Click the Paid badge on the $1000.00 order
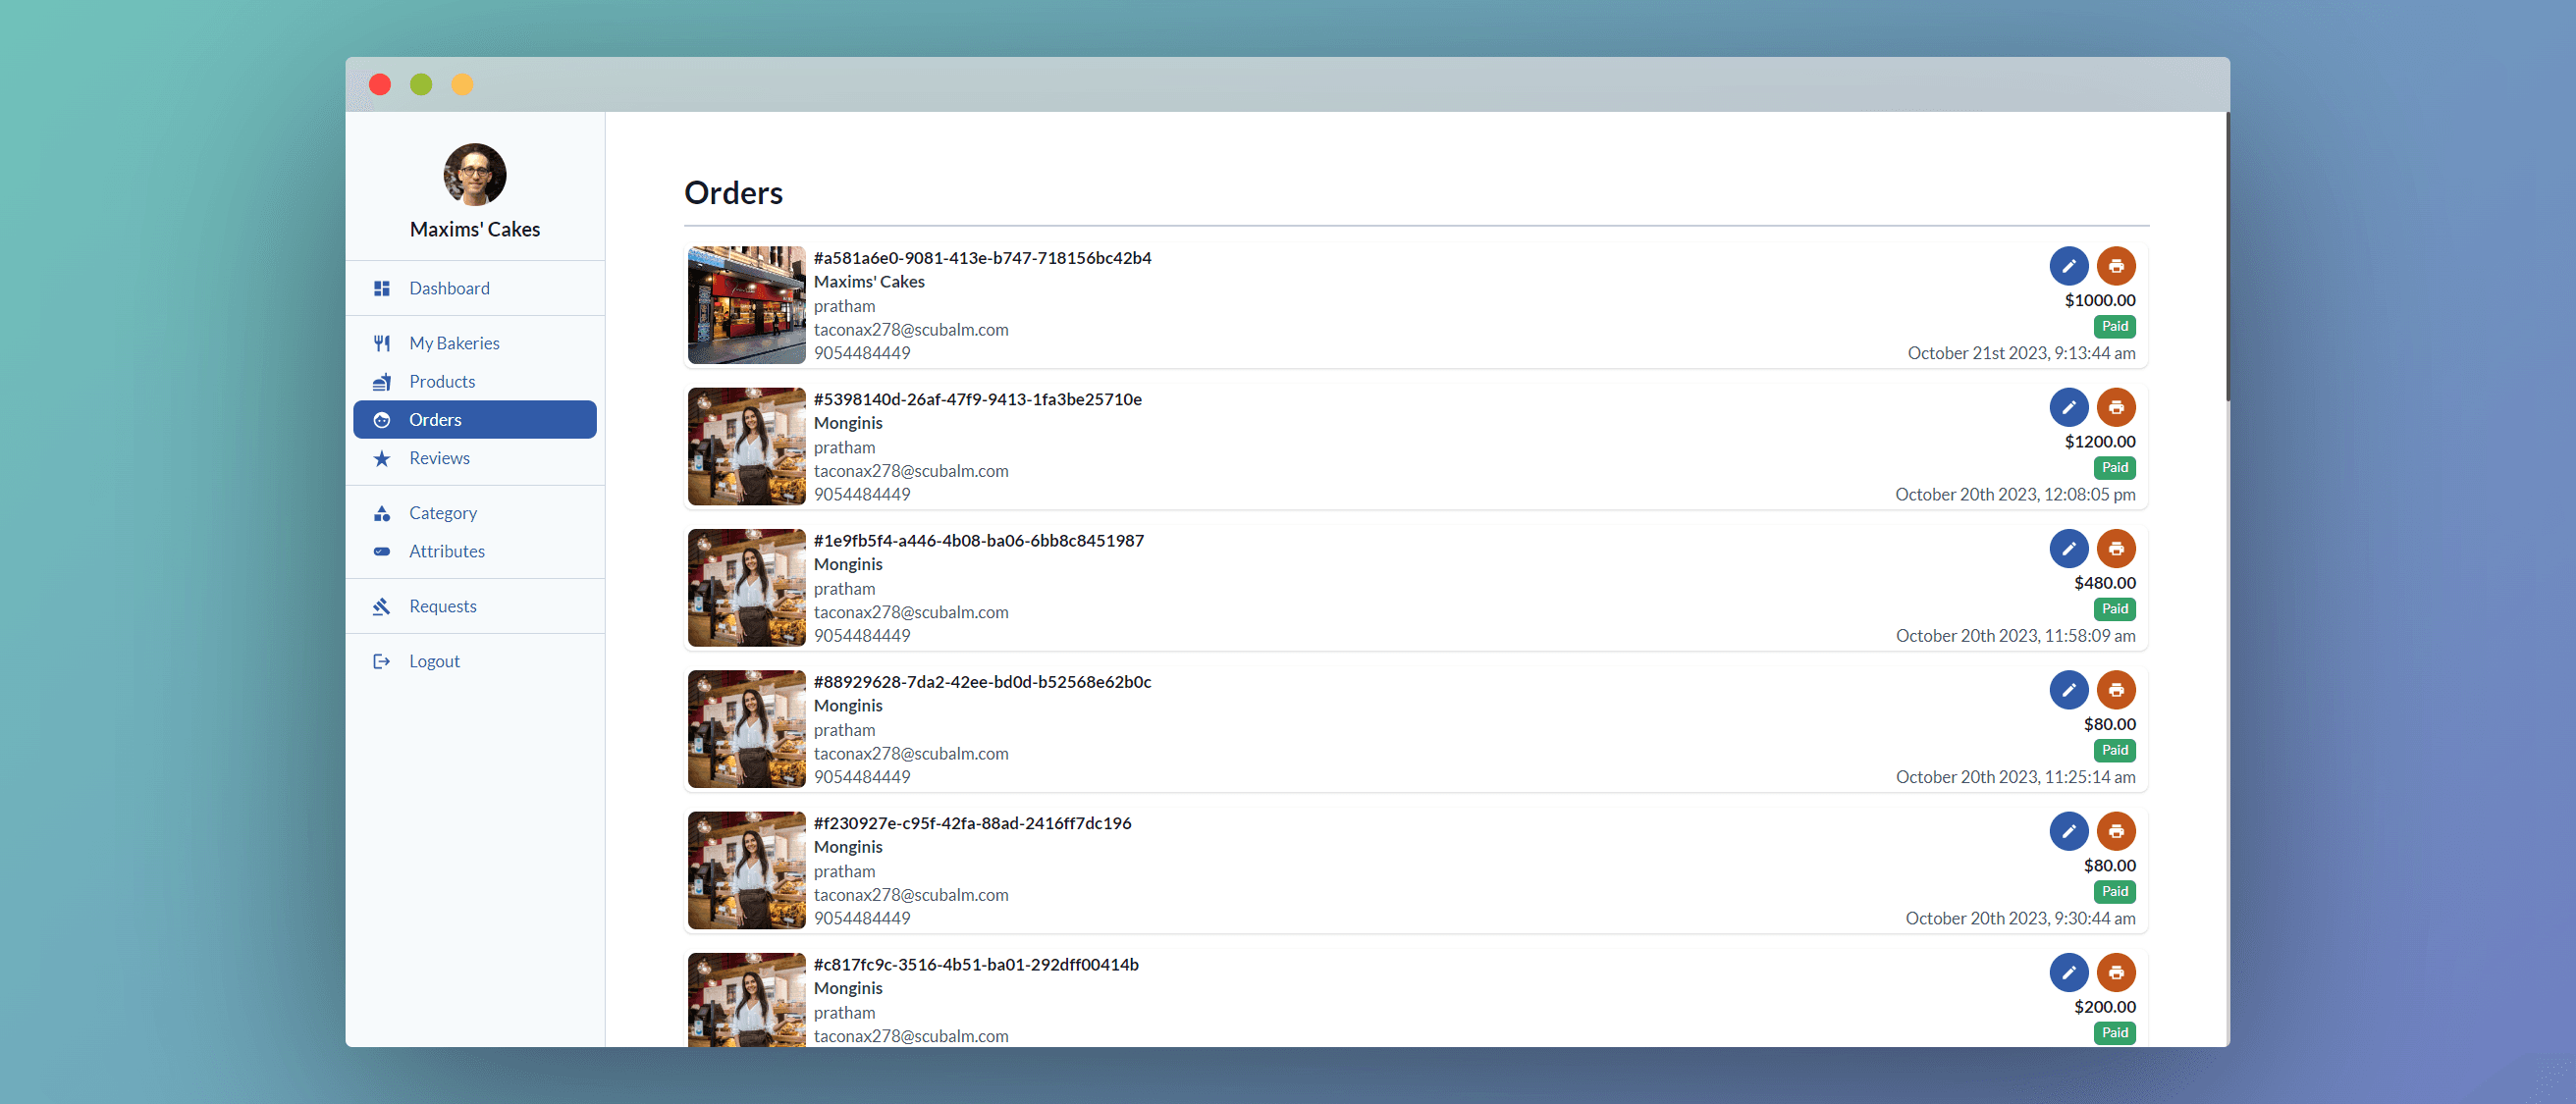The image size is (2576, 1104). (2114, 326)
